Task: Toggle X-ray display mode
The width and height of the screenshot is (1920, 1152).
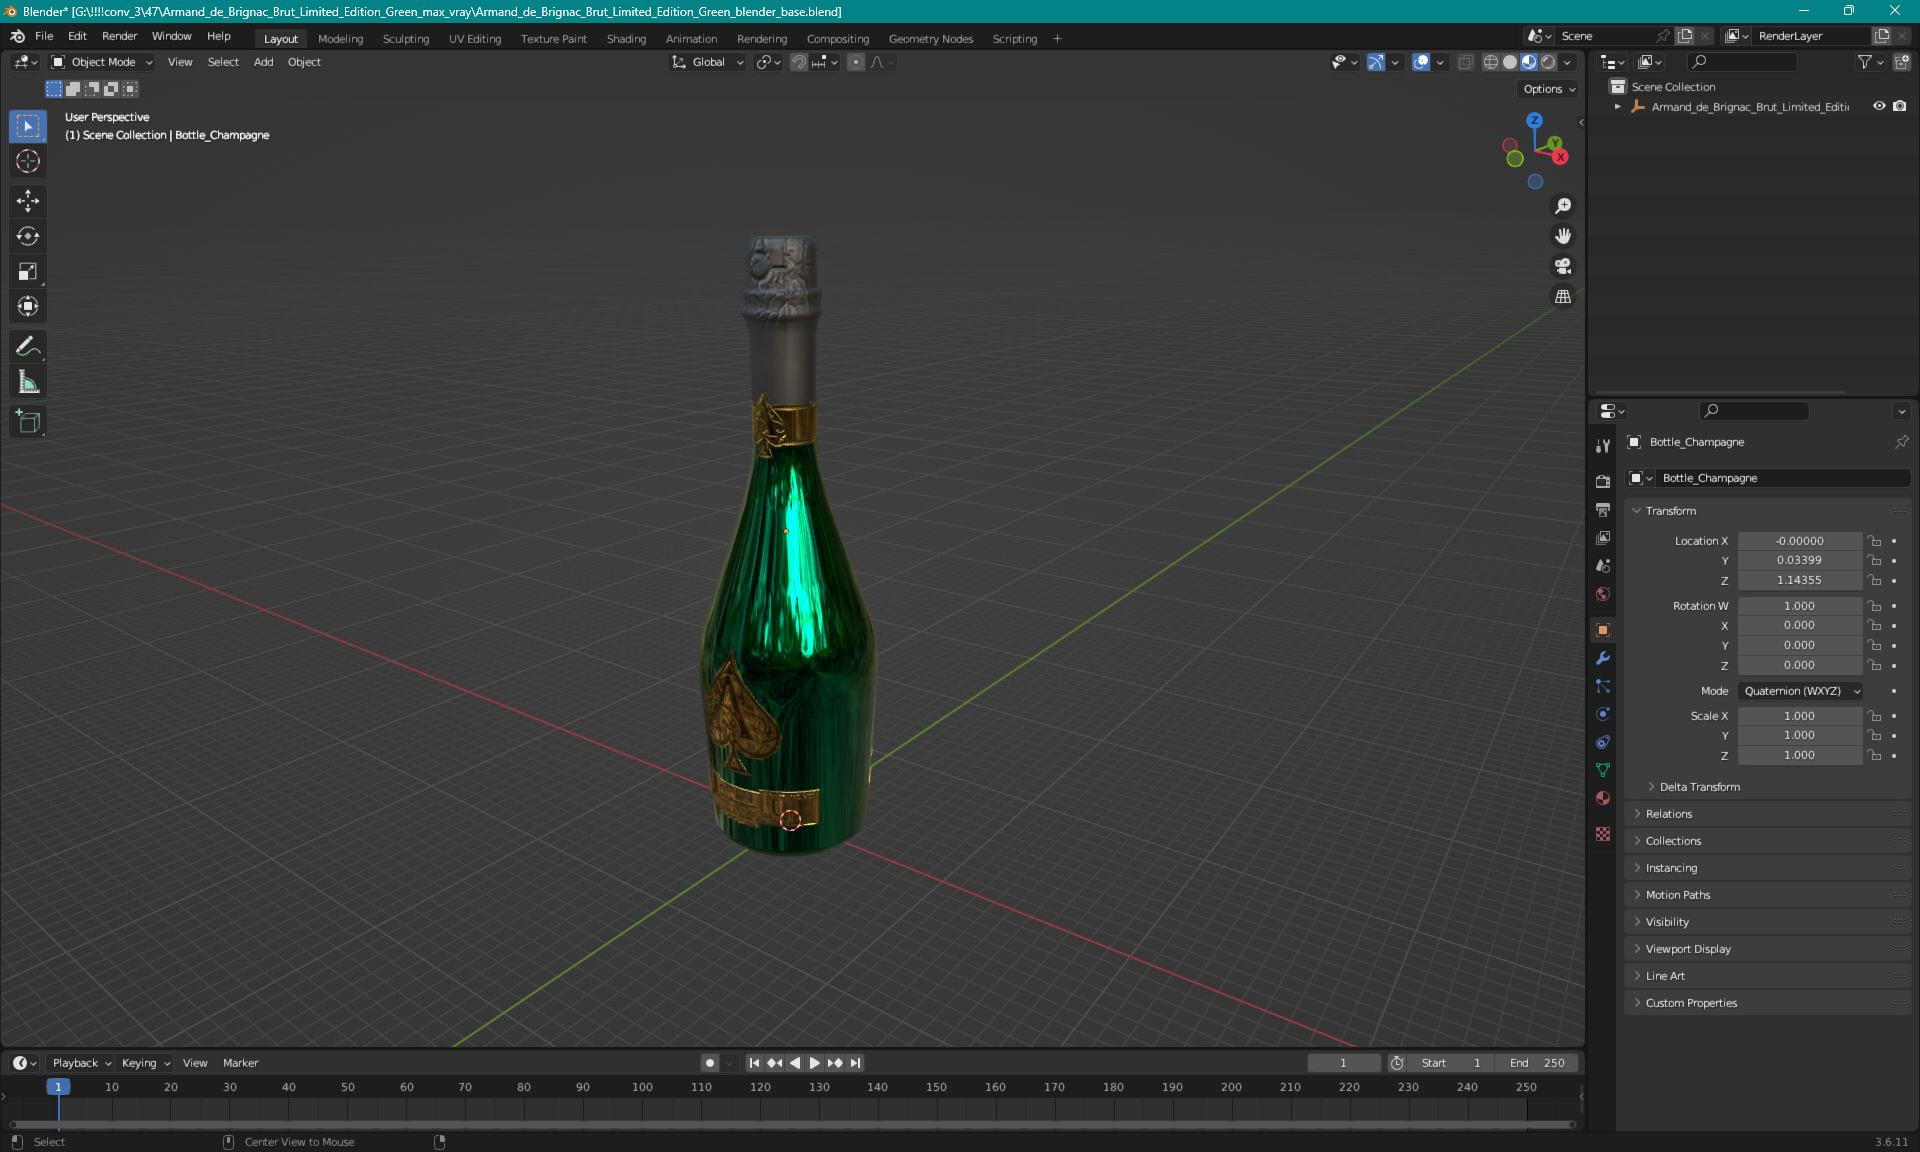Action: pos(1465,62)
